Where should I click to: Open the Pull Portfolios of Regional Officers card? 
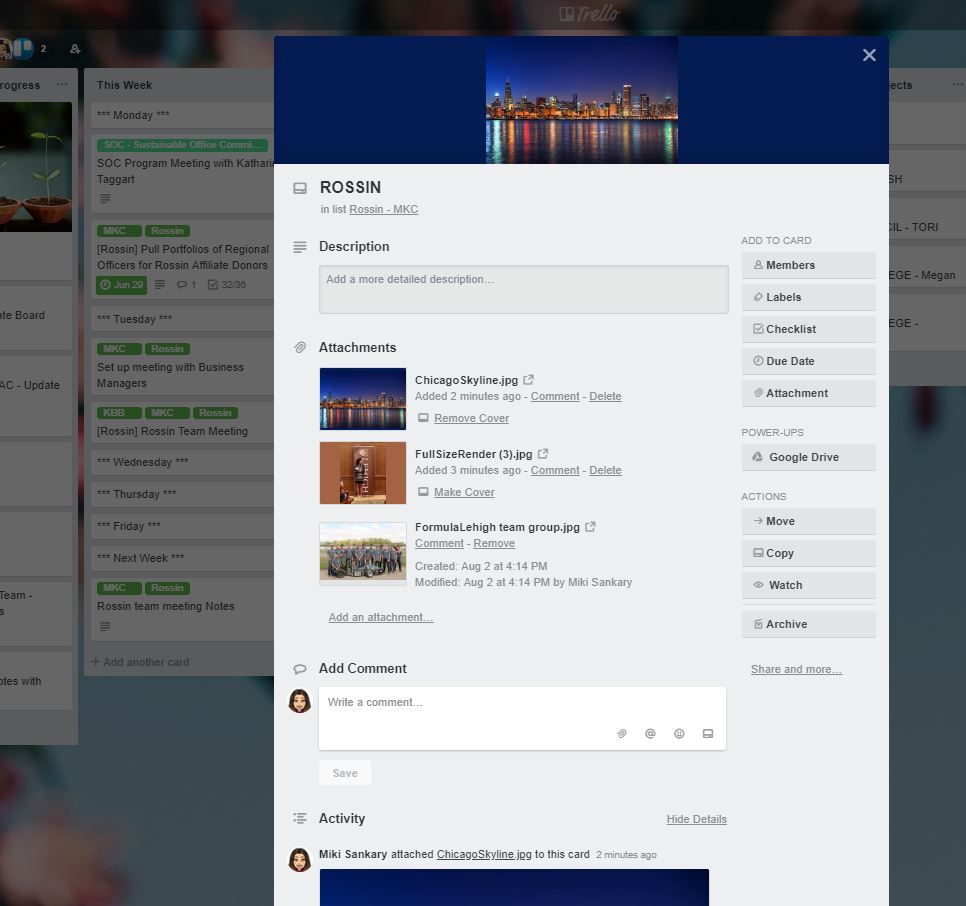[x=182, y=258]
